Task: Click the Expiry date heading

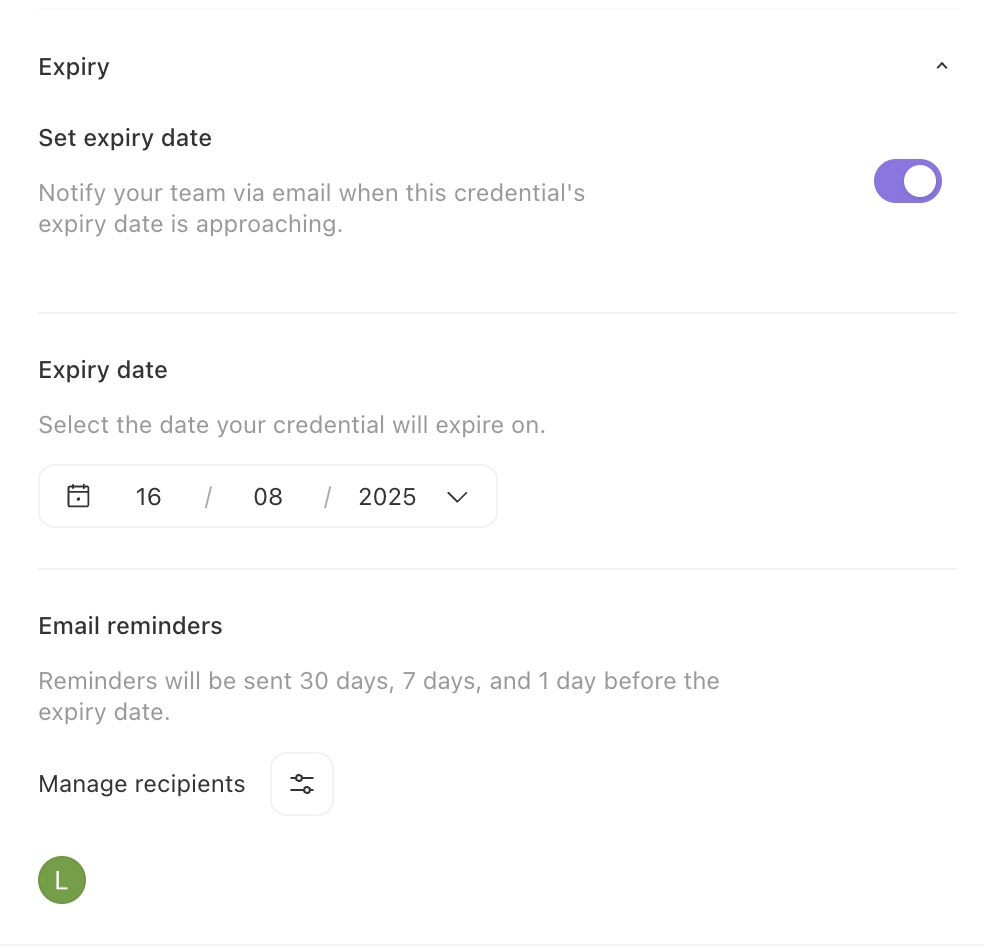Action: [103, 370]
